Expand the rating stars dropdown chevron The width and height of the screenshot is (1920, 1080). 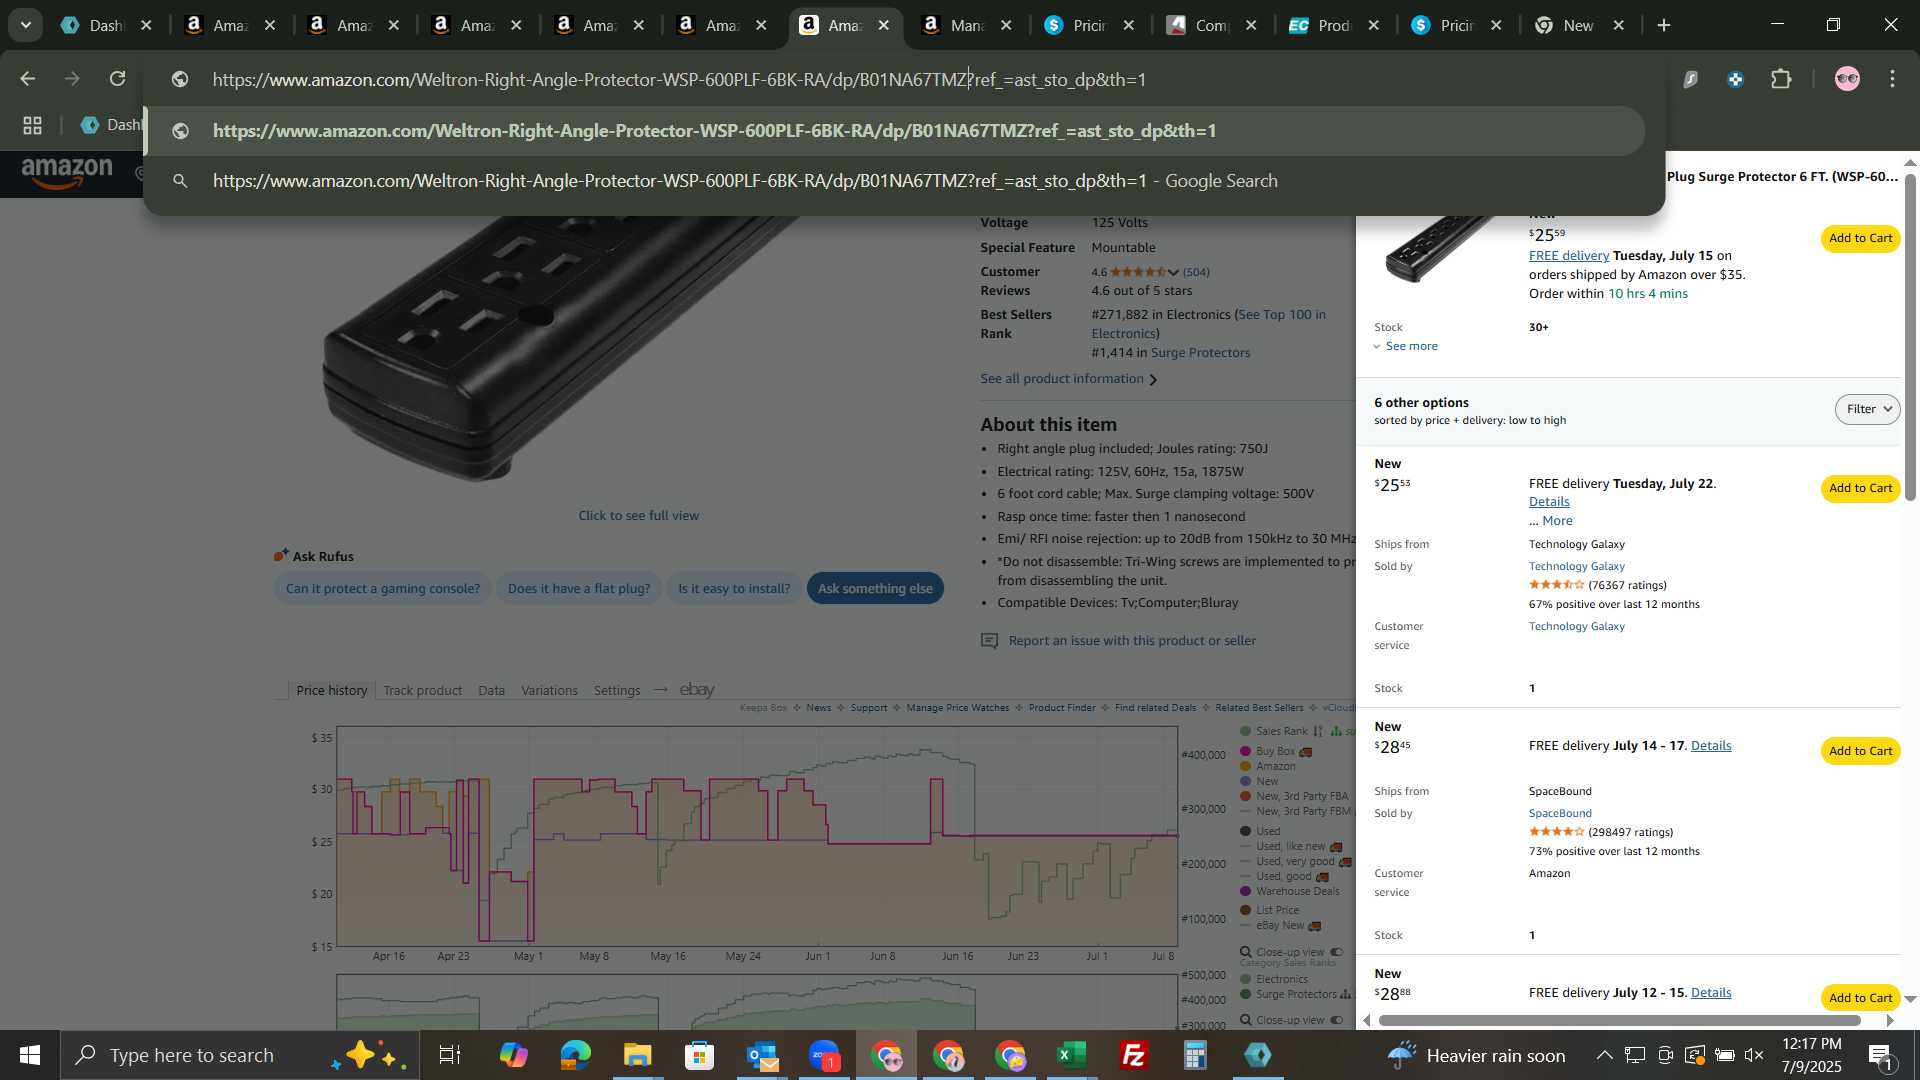[x=1173, y=272]
